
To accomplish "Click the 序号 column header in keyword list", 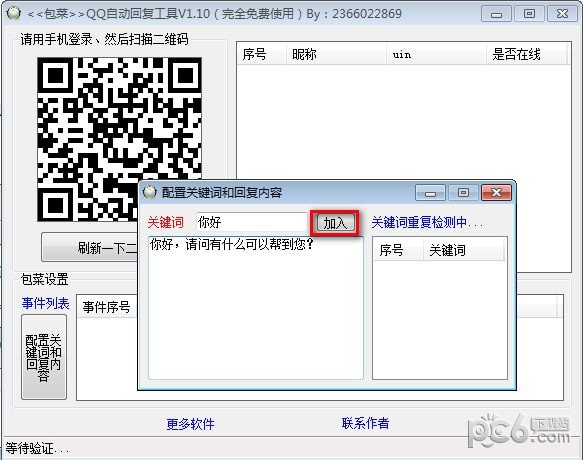I will click(x=398, y=250).
